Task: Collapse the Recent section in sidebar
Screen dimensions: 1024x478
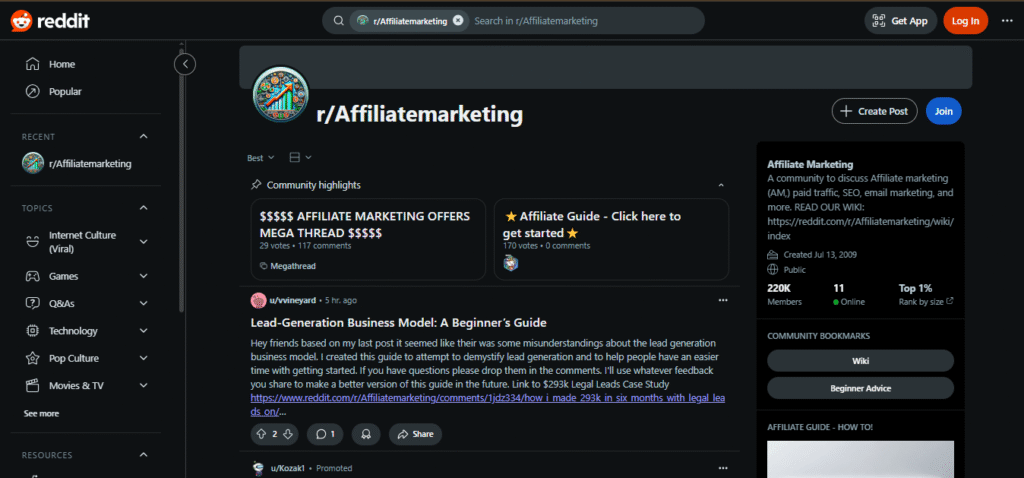Action: pyautogui.click(x=144, y=136)
